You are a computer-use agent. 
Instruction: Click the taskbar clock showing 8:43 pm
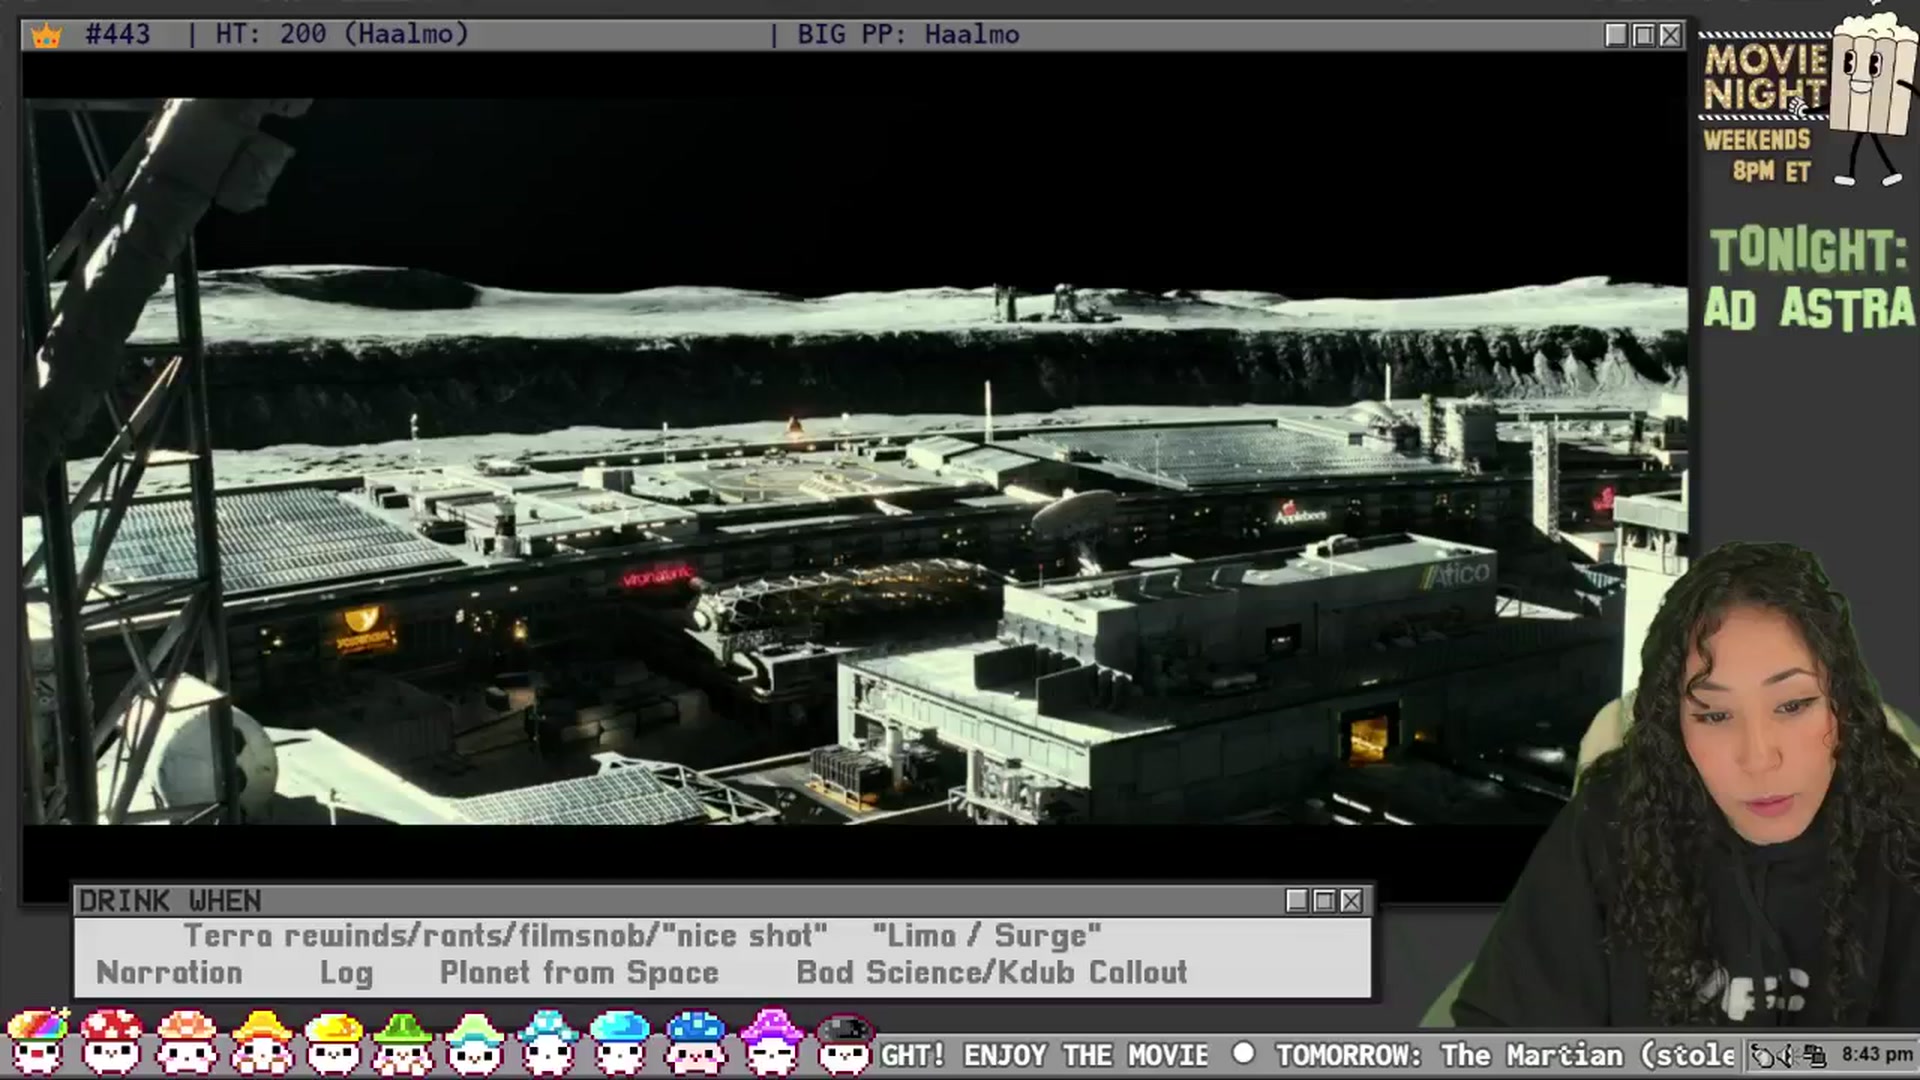1877,1055
